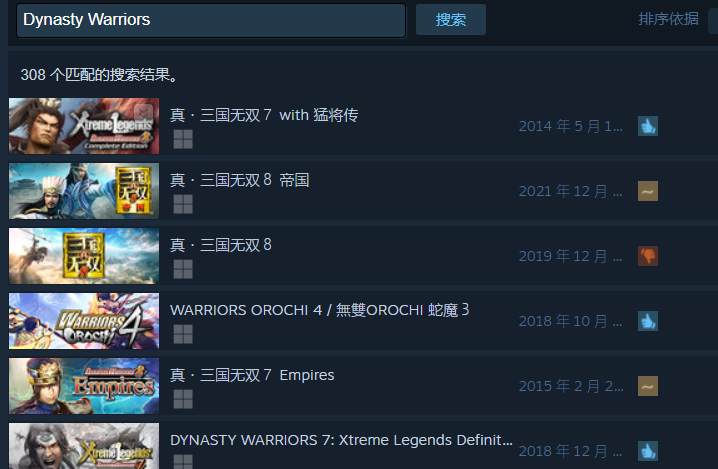
Task: Select the Warriors Orochi 4 thumbnail image
Action: [84, 321]
